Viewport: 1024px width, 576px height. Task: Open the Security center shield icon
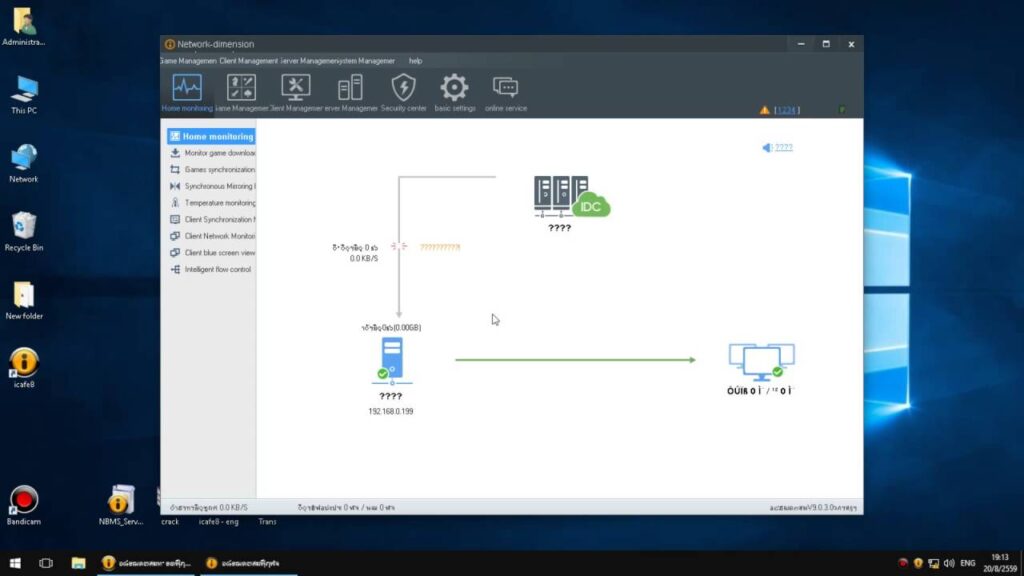[404, 92]
